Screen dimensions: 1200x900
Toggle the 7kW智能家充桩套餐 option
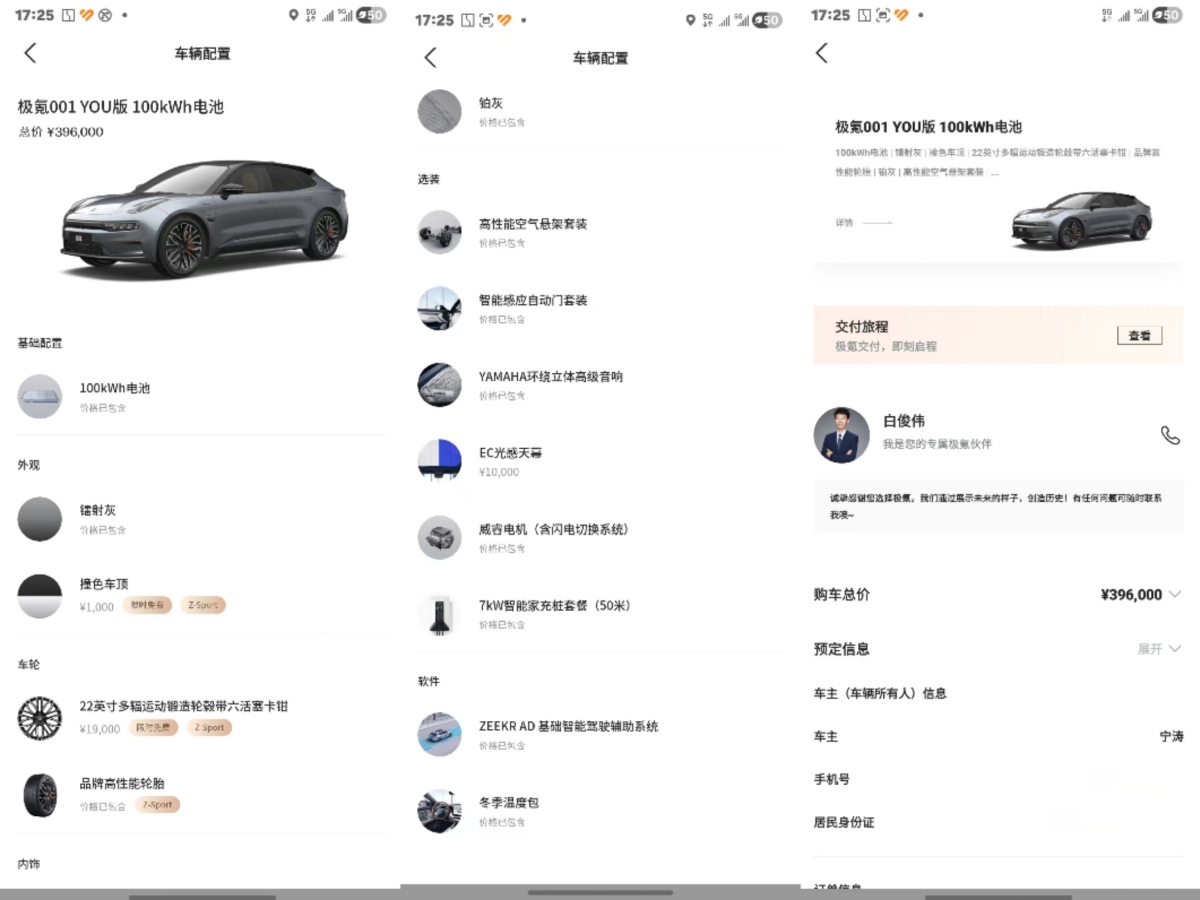[x=439, y=612]
